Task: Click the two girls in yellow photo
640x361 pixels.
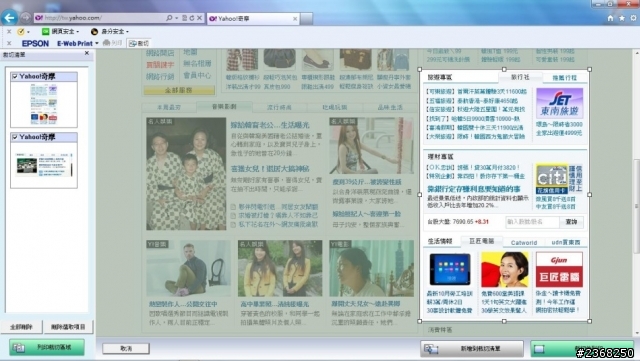Action: point(280,268)
